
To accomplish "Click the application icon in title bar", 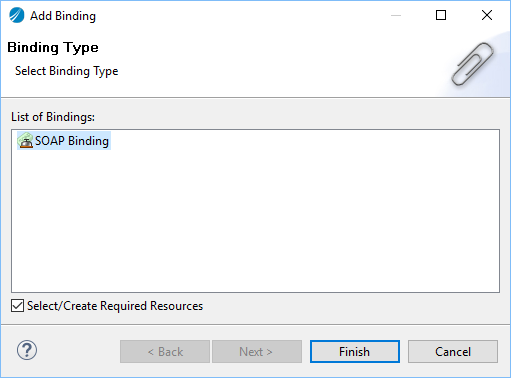I will coord(17,15).
